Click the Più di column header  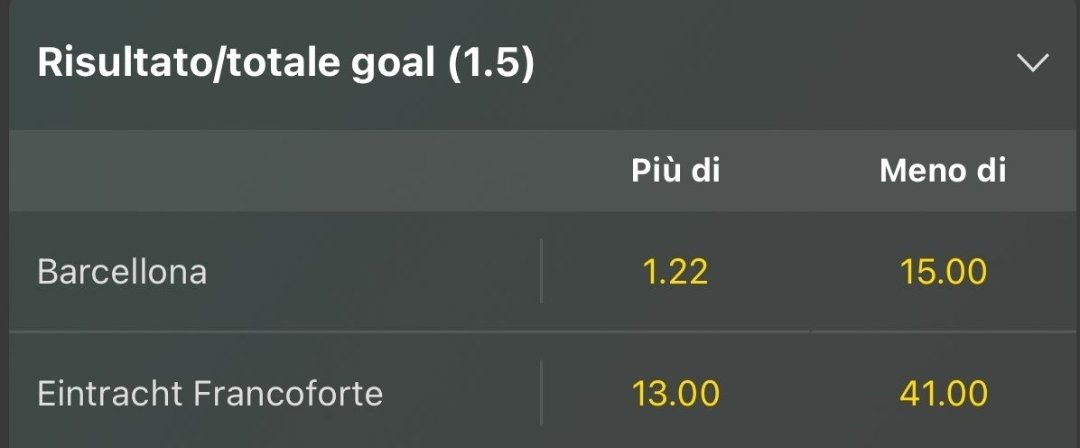coord(675,171)
